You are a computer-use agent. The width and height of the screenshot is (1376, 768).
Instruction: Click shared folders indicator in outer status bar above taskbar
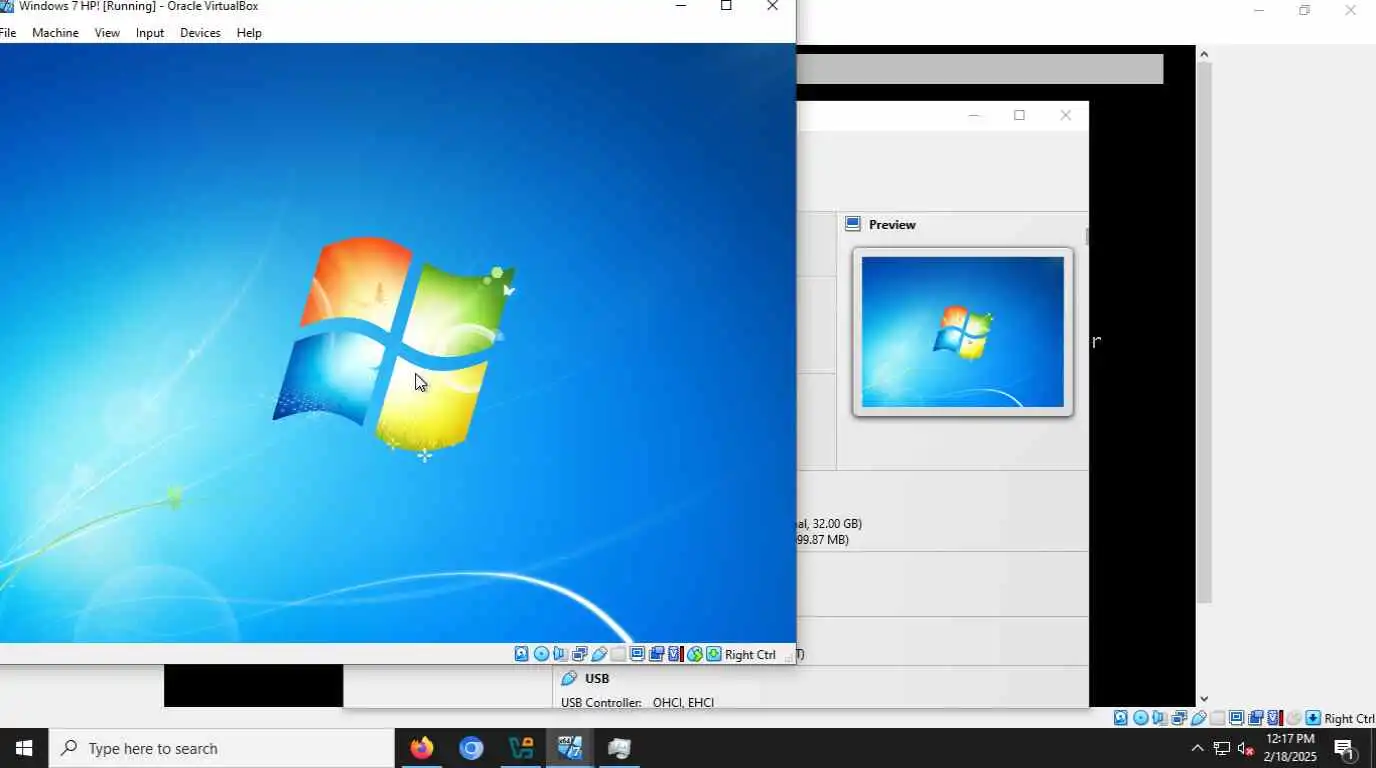coord(1217,718)
